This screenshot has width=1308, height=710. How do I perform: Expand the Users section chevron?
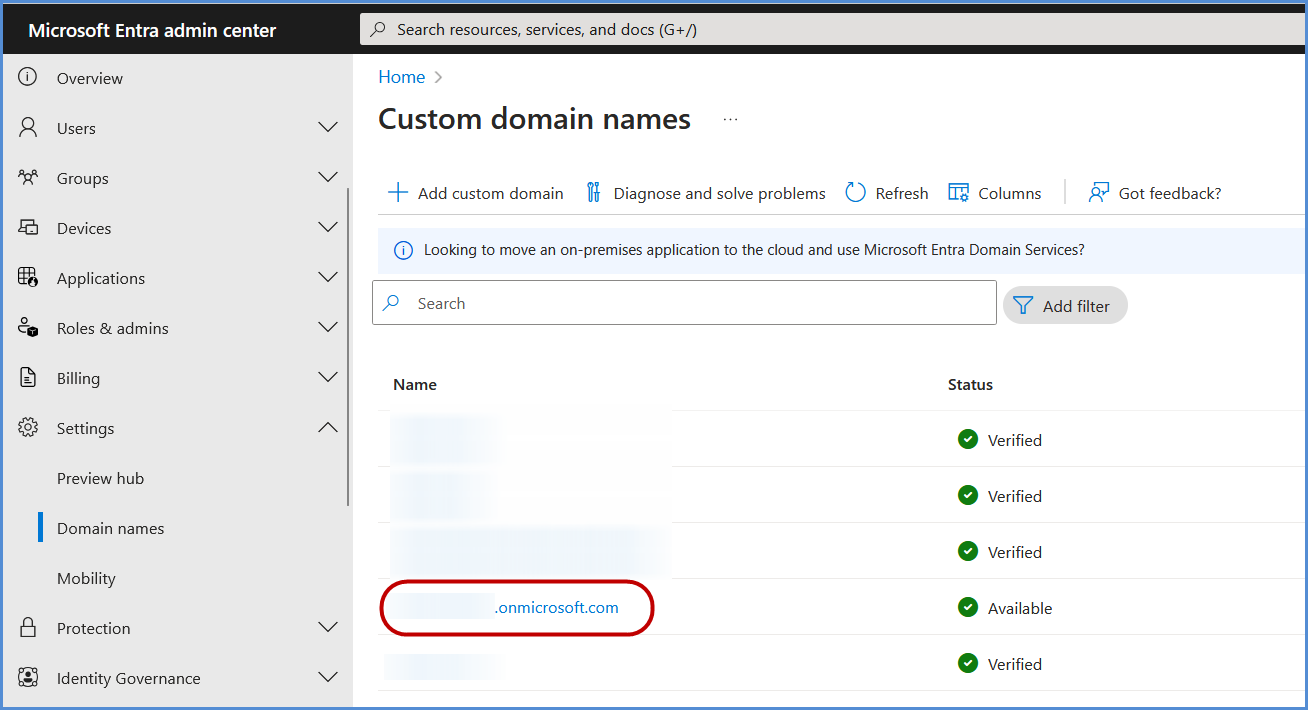click(327, 128)
